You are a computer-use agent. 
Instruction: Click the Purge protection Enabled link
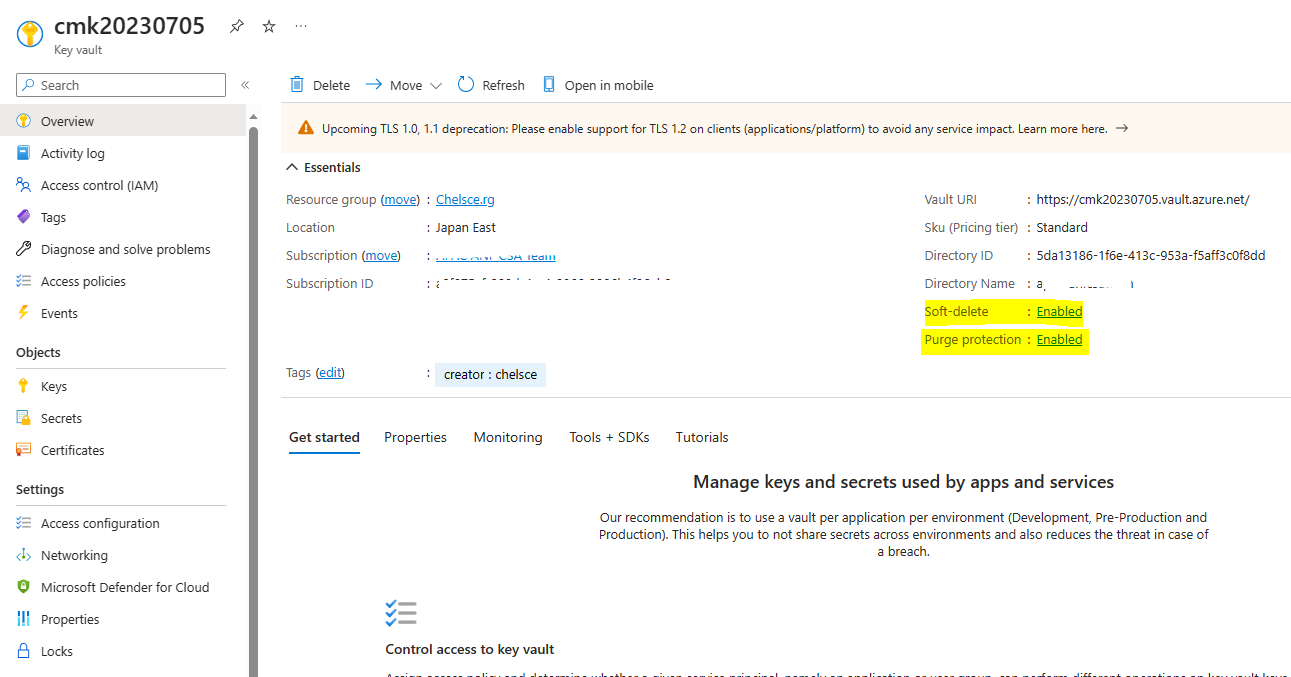[x=1059, y=339]
